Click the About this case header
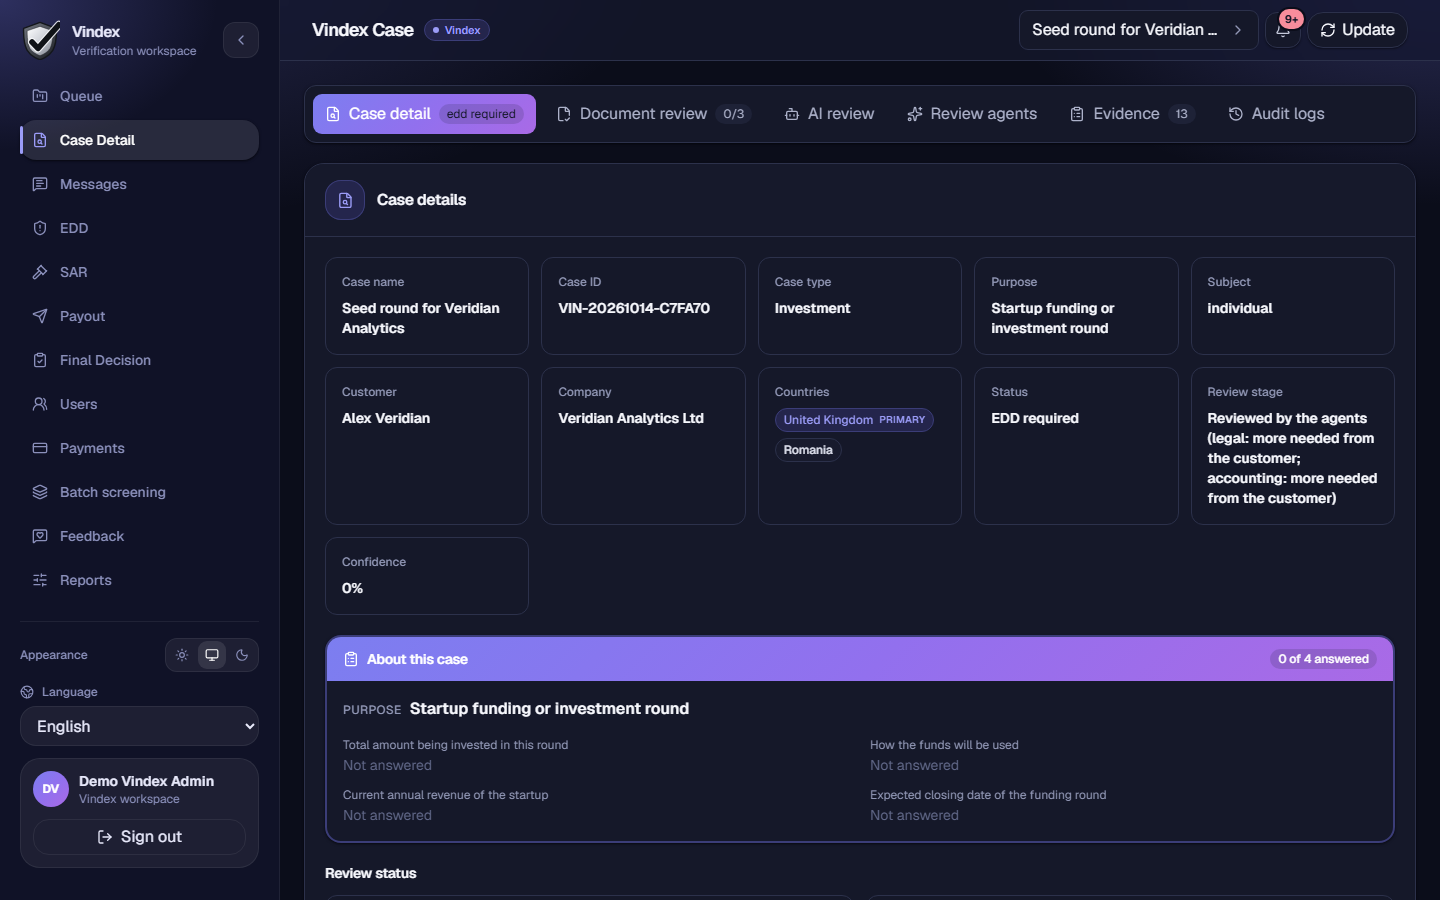 [x=860, y=659]
